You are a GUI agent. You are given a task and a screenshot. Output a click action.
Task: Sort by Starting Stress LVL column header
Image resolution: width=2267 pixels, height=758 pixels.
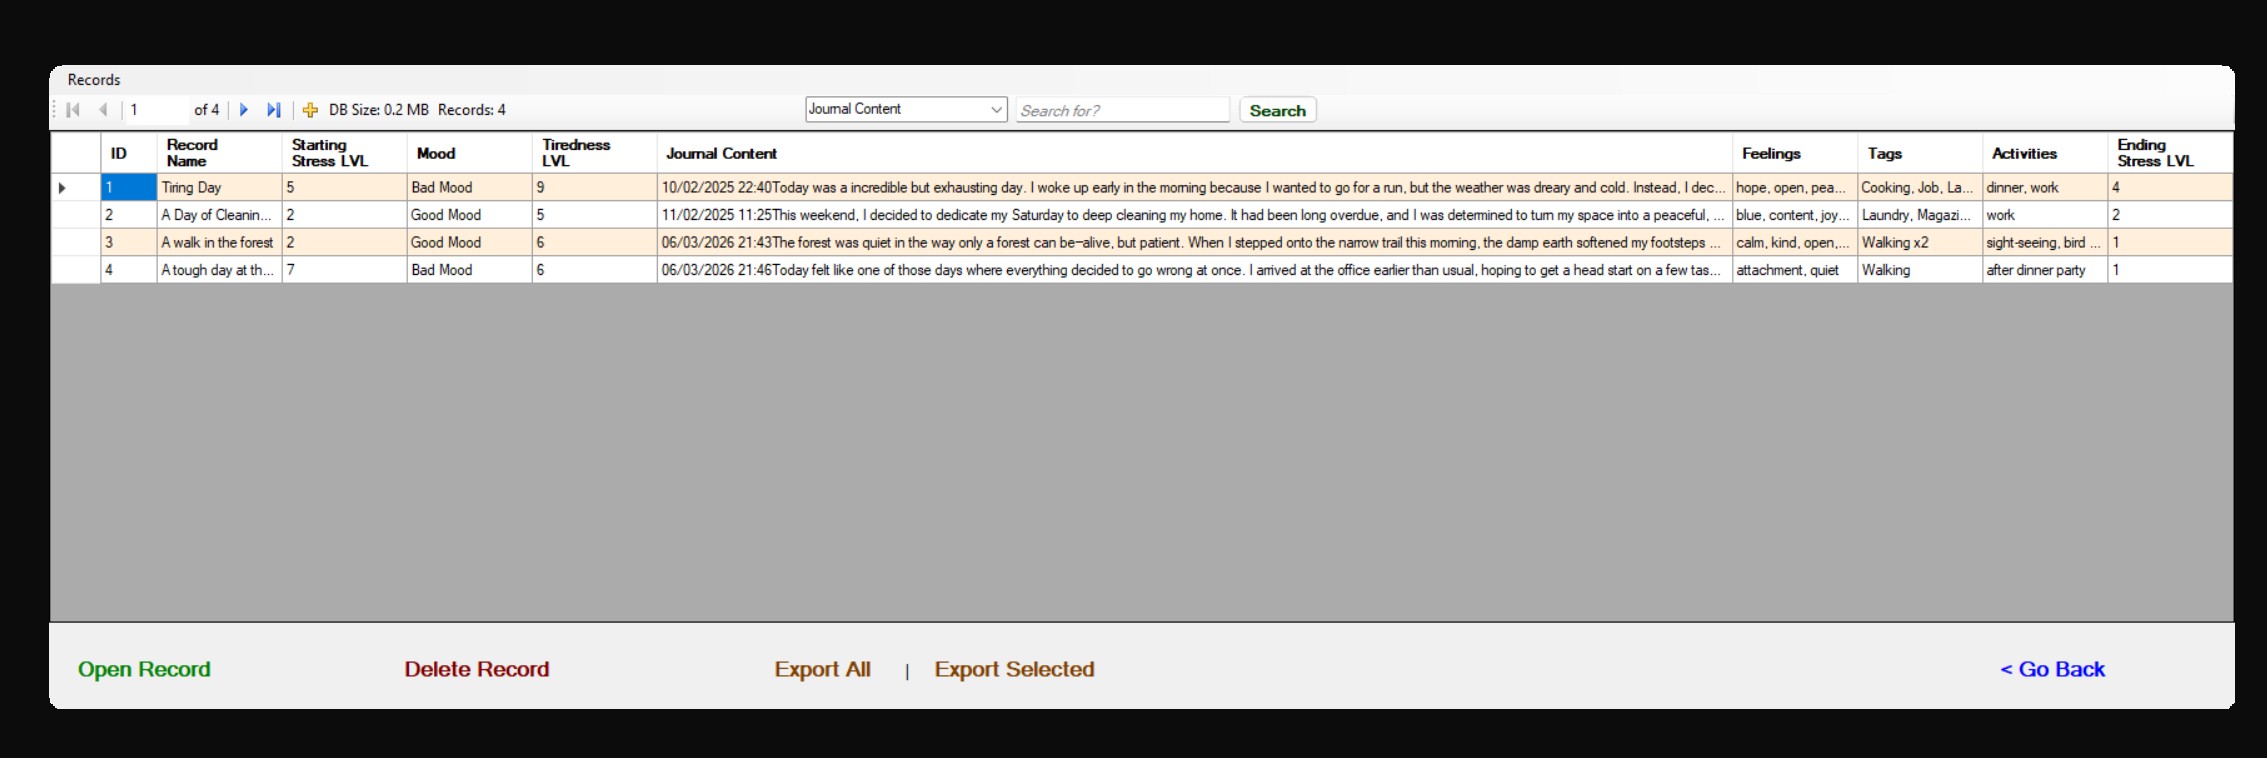click(344, 153)
